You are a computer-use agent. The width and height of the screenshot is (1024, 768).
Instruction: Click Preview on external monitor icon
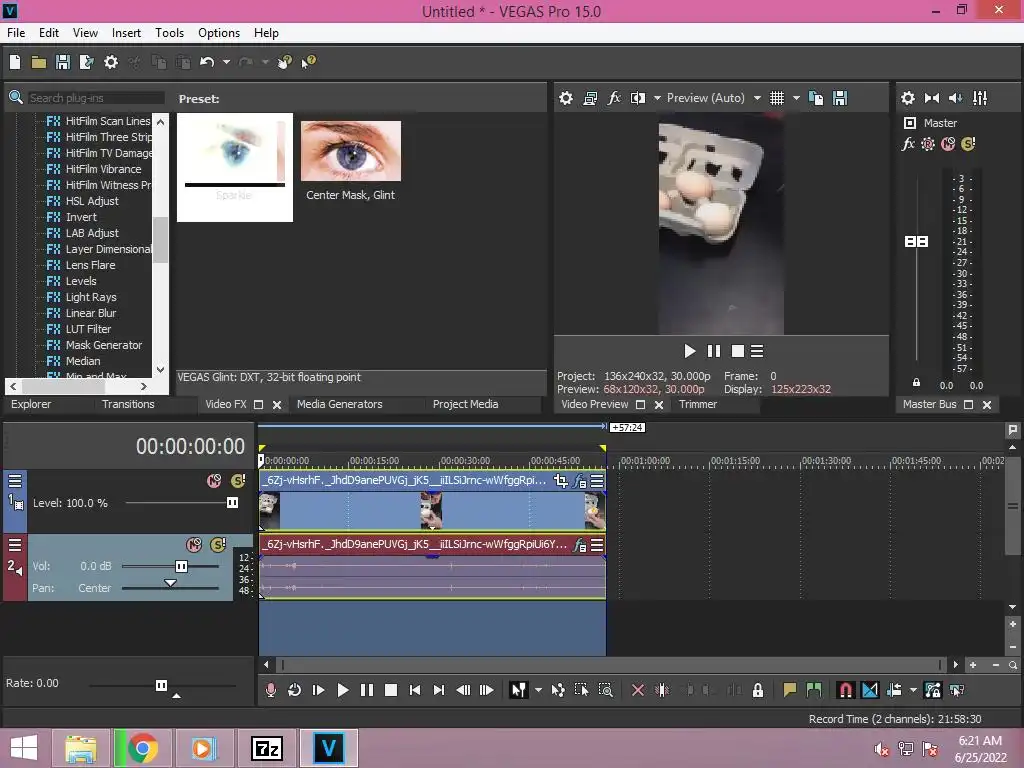tap(590, 98)
